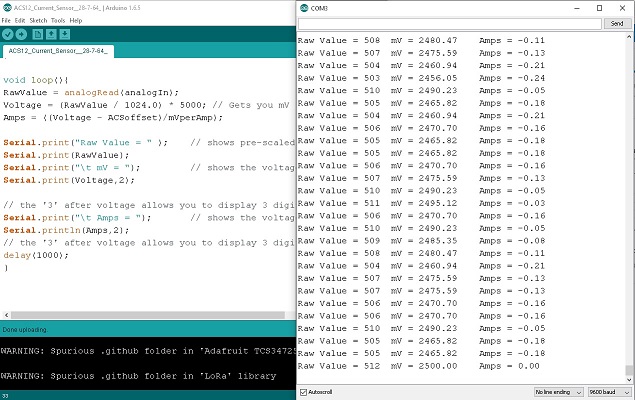The image size is (635, 400).
Task: Click the Verify sketch checkmark icon
Action: click(x=8, y=34)
